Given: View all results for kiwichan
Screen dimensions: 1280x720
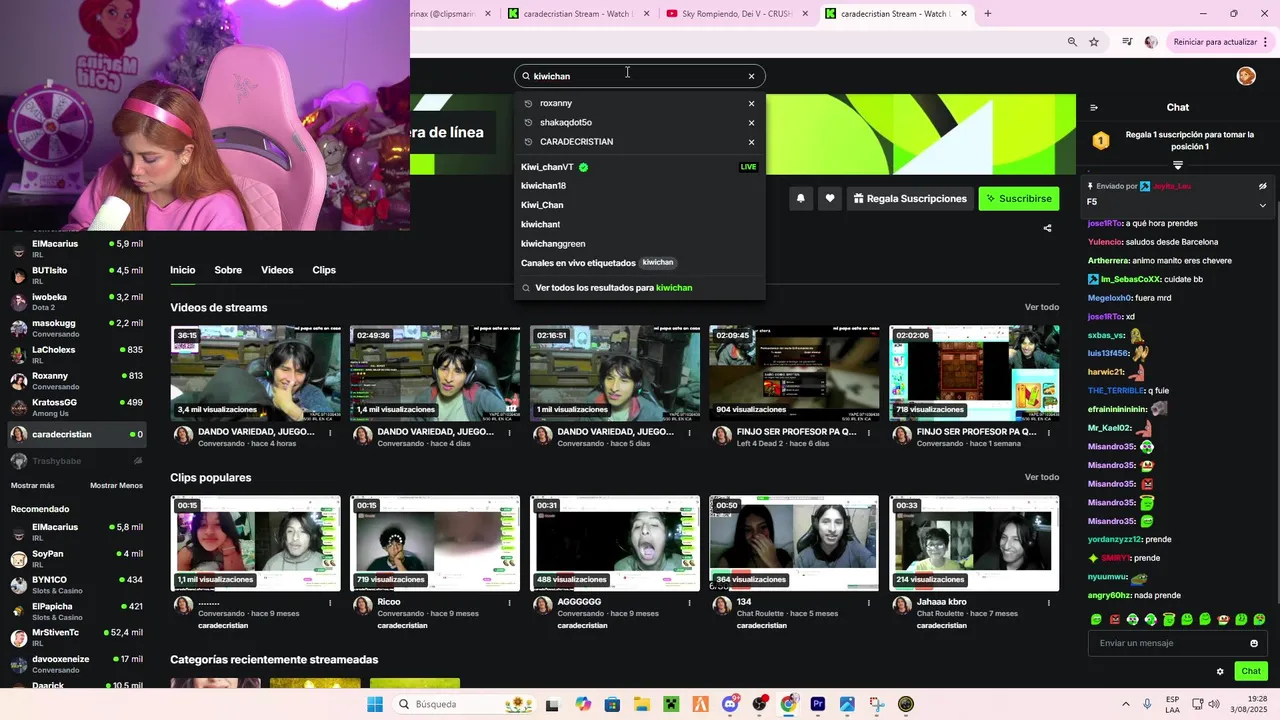Looking at the screenshot, I should coord(640,288).
